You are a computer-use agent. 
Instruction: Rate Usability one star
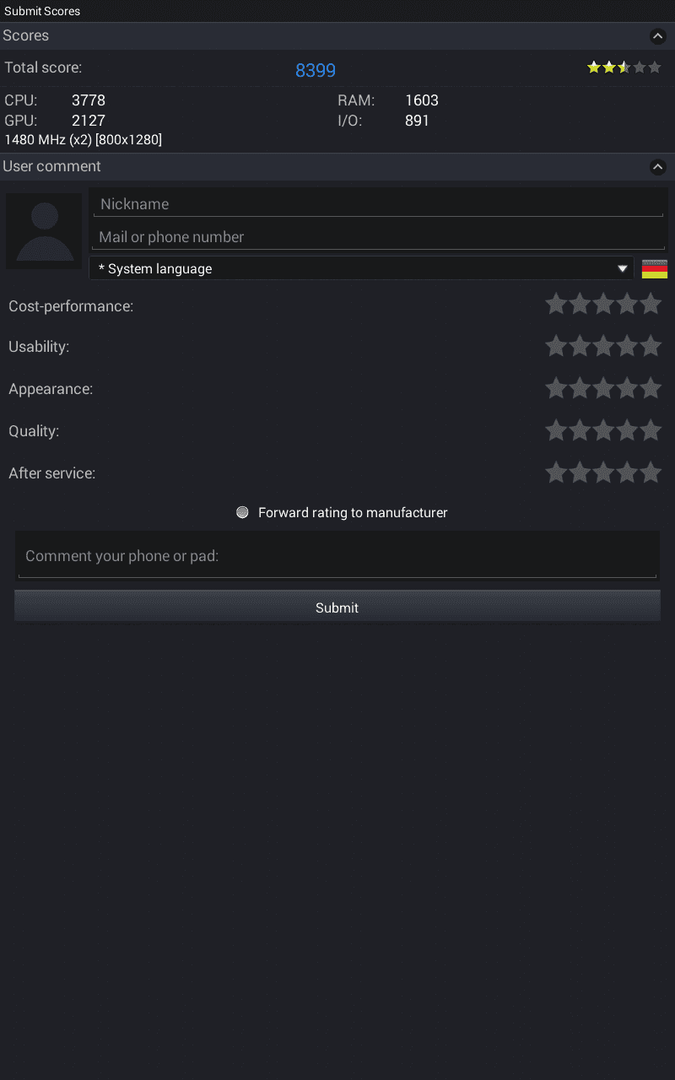[x=556, y=346]
